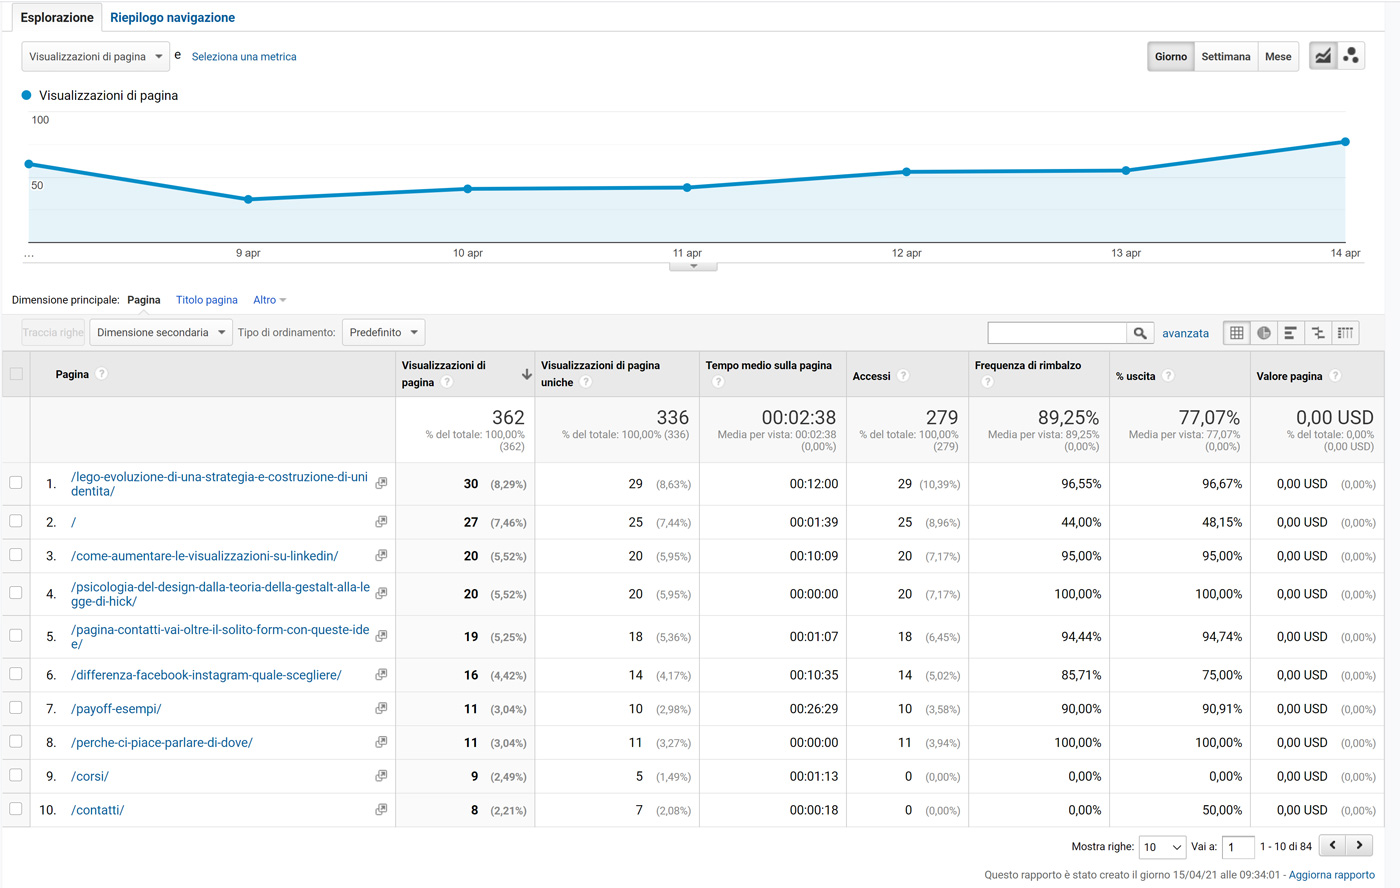Click Seleziona una metrica link

[x=244, y=57]
